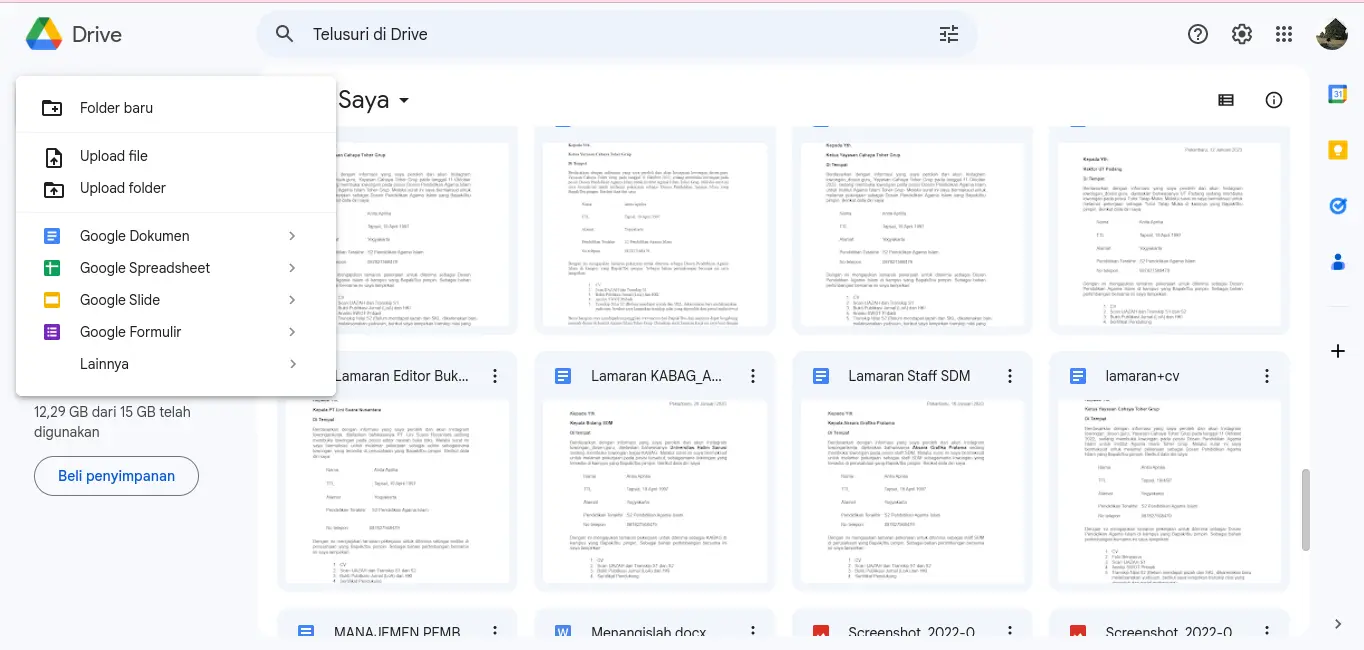The image size is (1364, 650).
Task: Click the Google Drive logo
Action: pyautogui.click(x=44, y=34)
